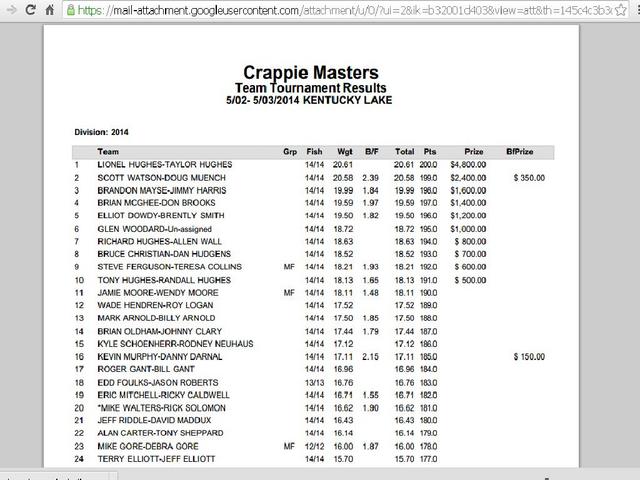Focus the address bar URL field
640x480 pixels.
coord(344,10)
